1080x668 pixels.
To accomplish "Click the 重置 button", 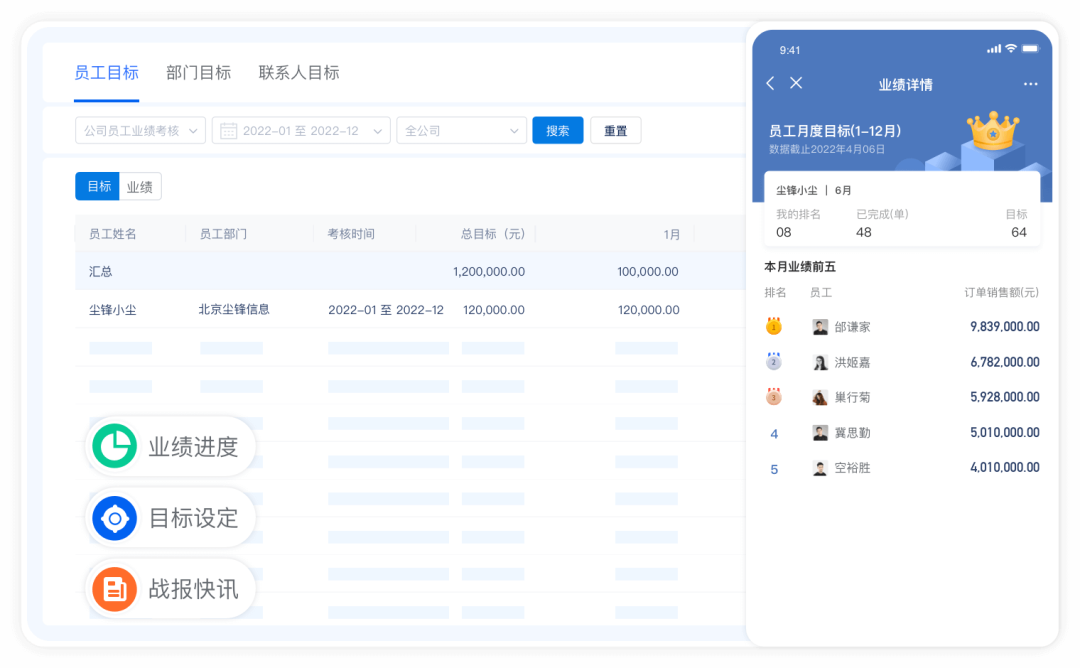I will click(616, 131).
